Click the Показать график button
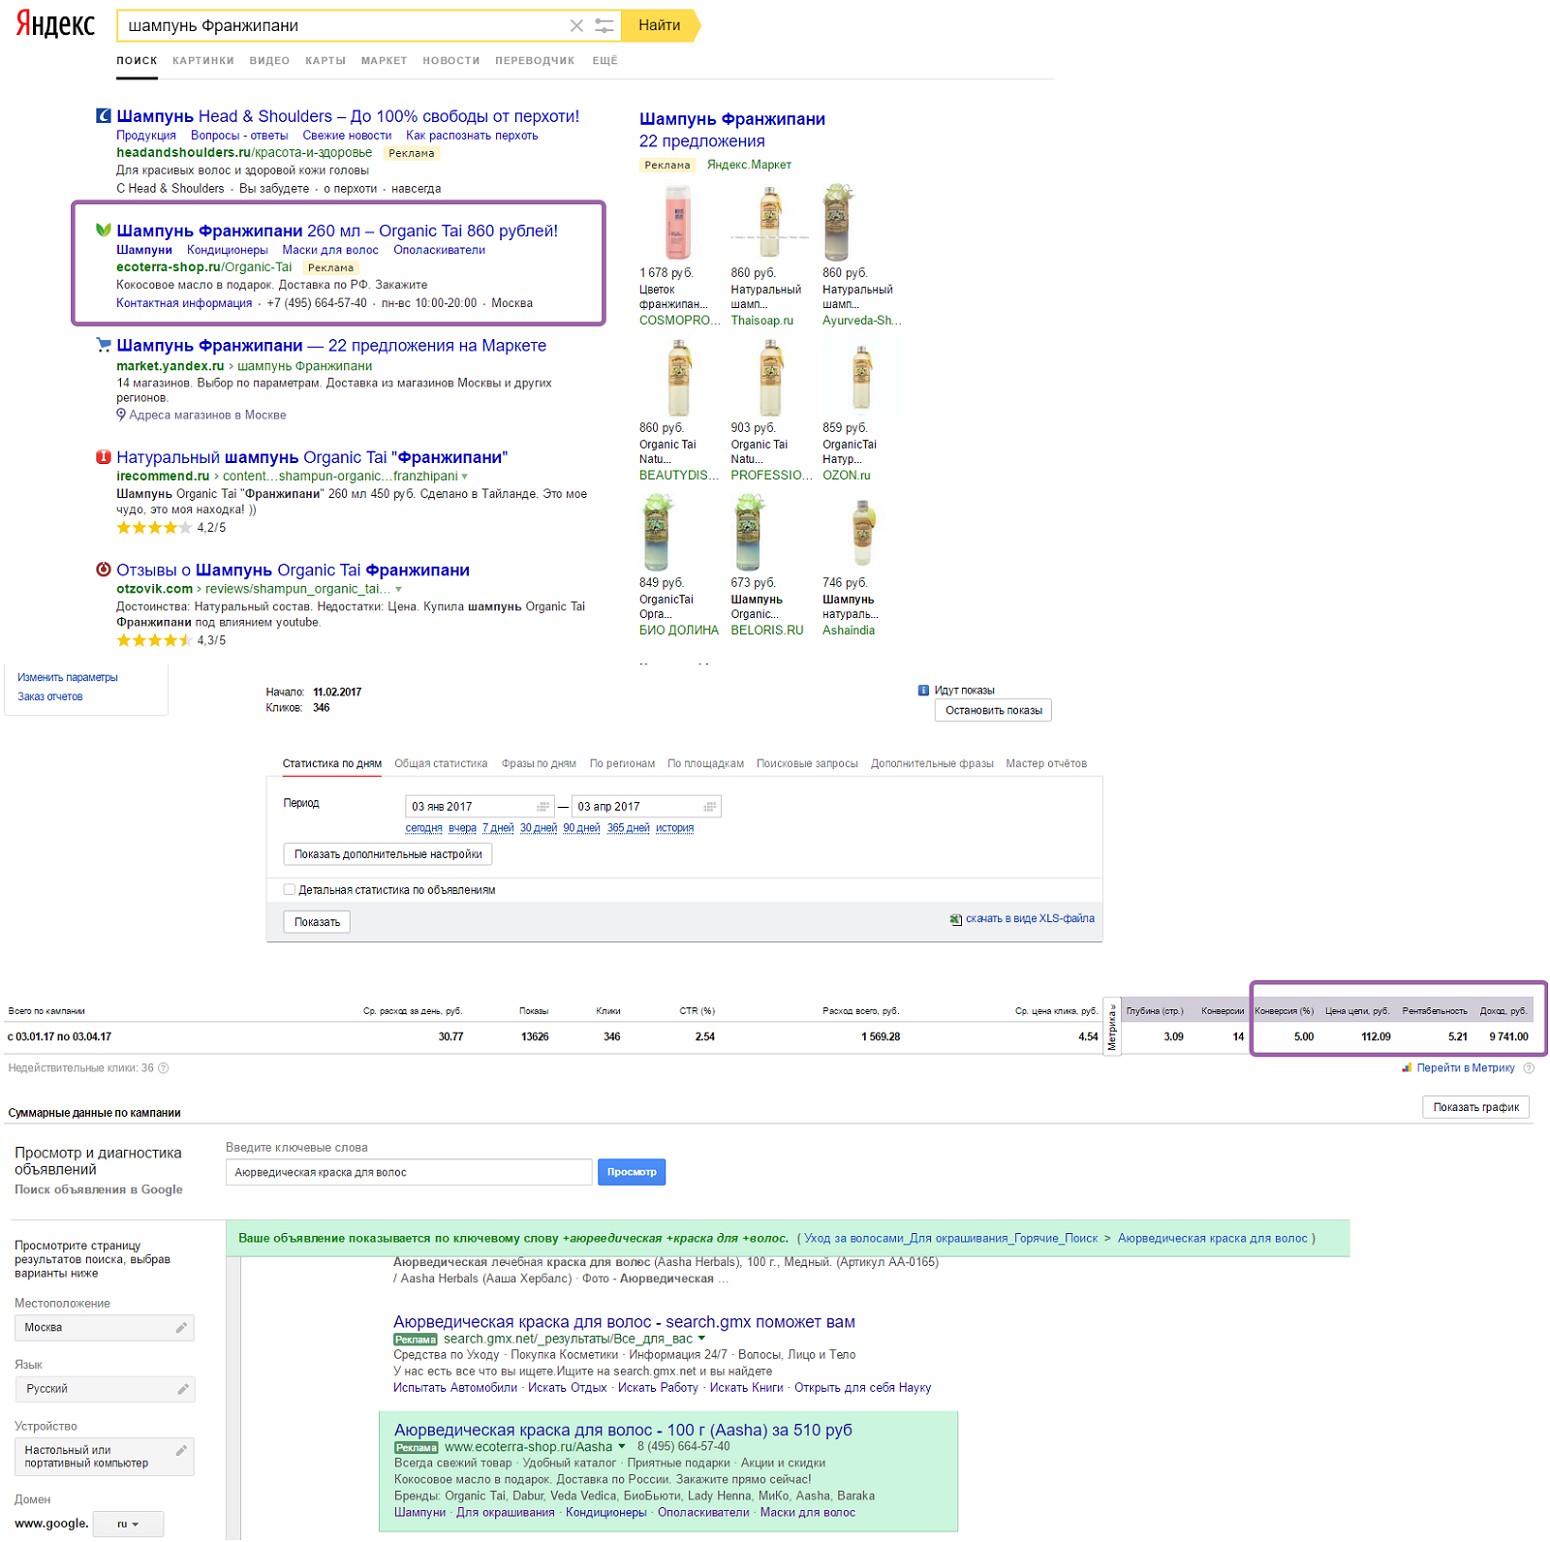Screen dimensions: 1550x1542 point(1476,1107)
